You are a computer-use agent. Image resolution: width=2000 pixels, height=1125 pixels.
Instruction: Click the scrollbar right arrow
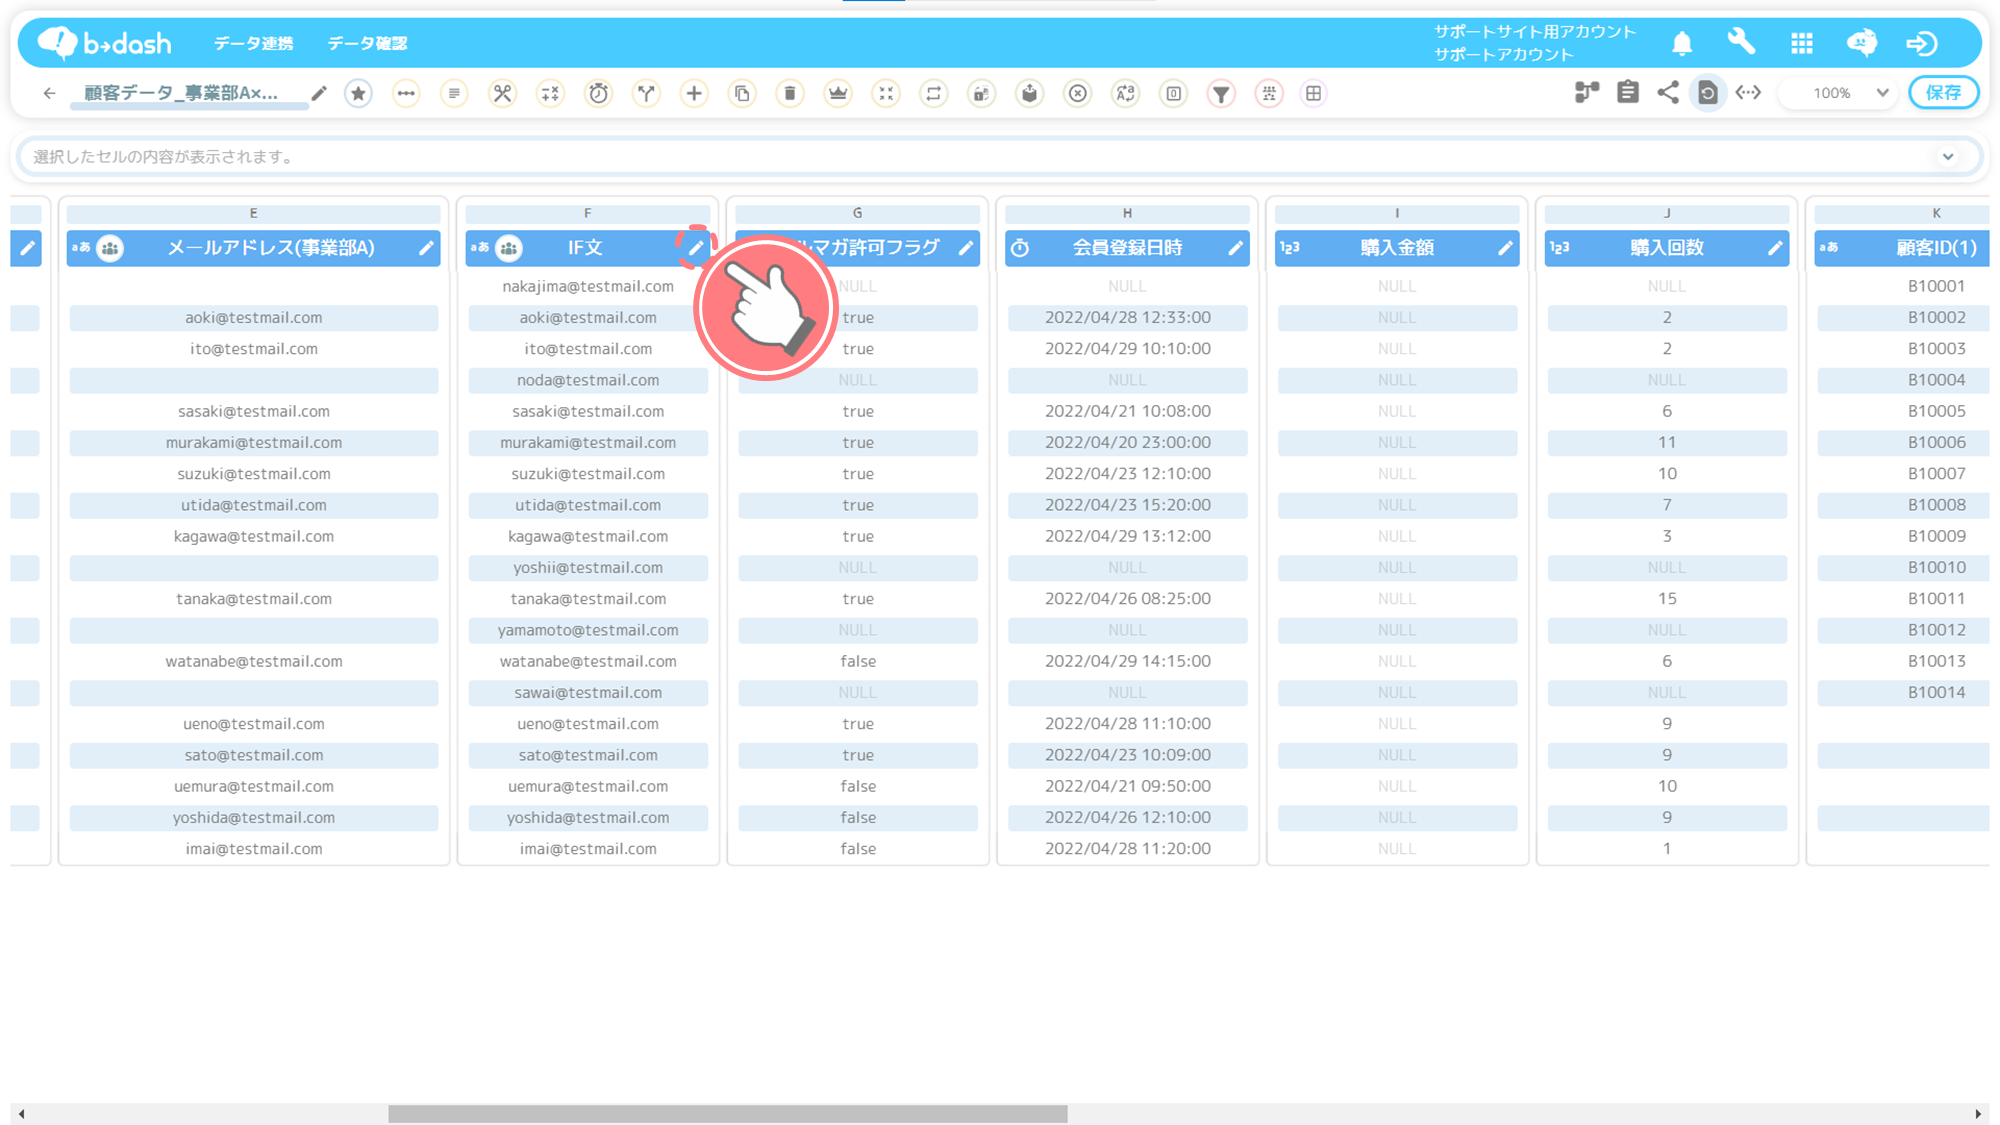1978,1114
